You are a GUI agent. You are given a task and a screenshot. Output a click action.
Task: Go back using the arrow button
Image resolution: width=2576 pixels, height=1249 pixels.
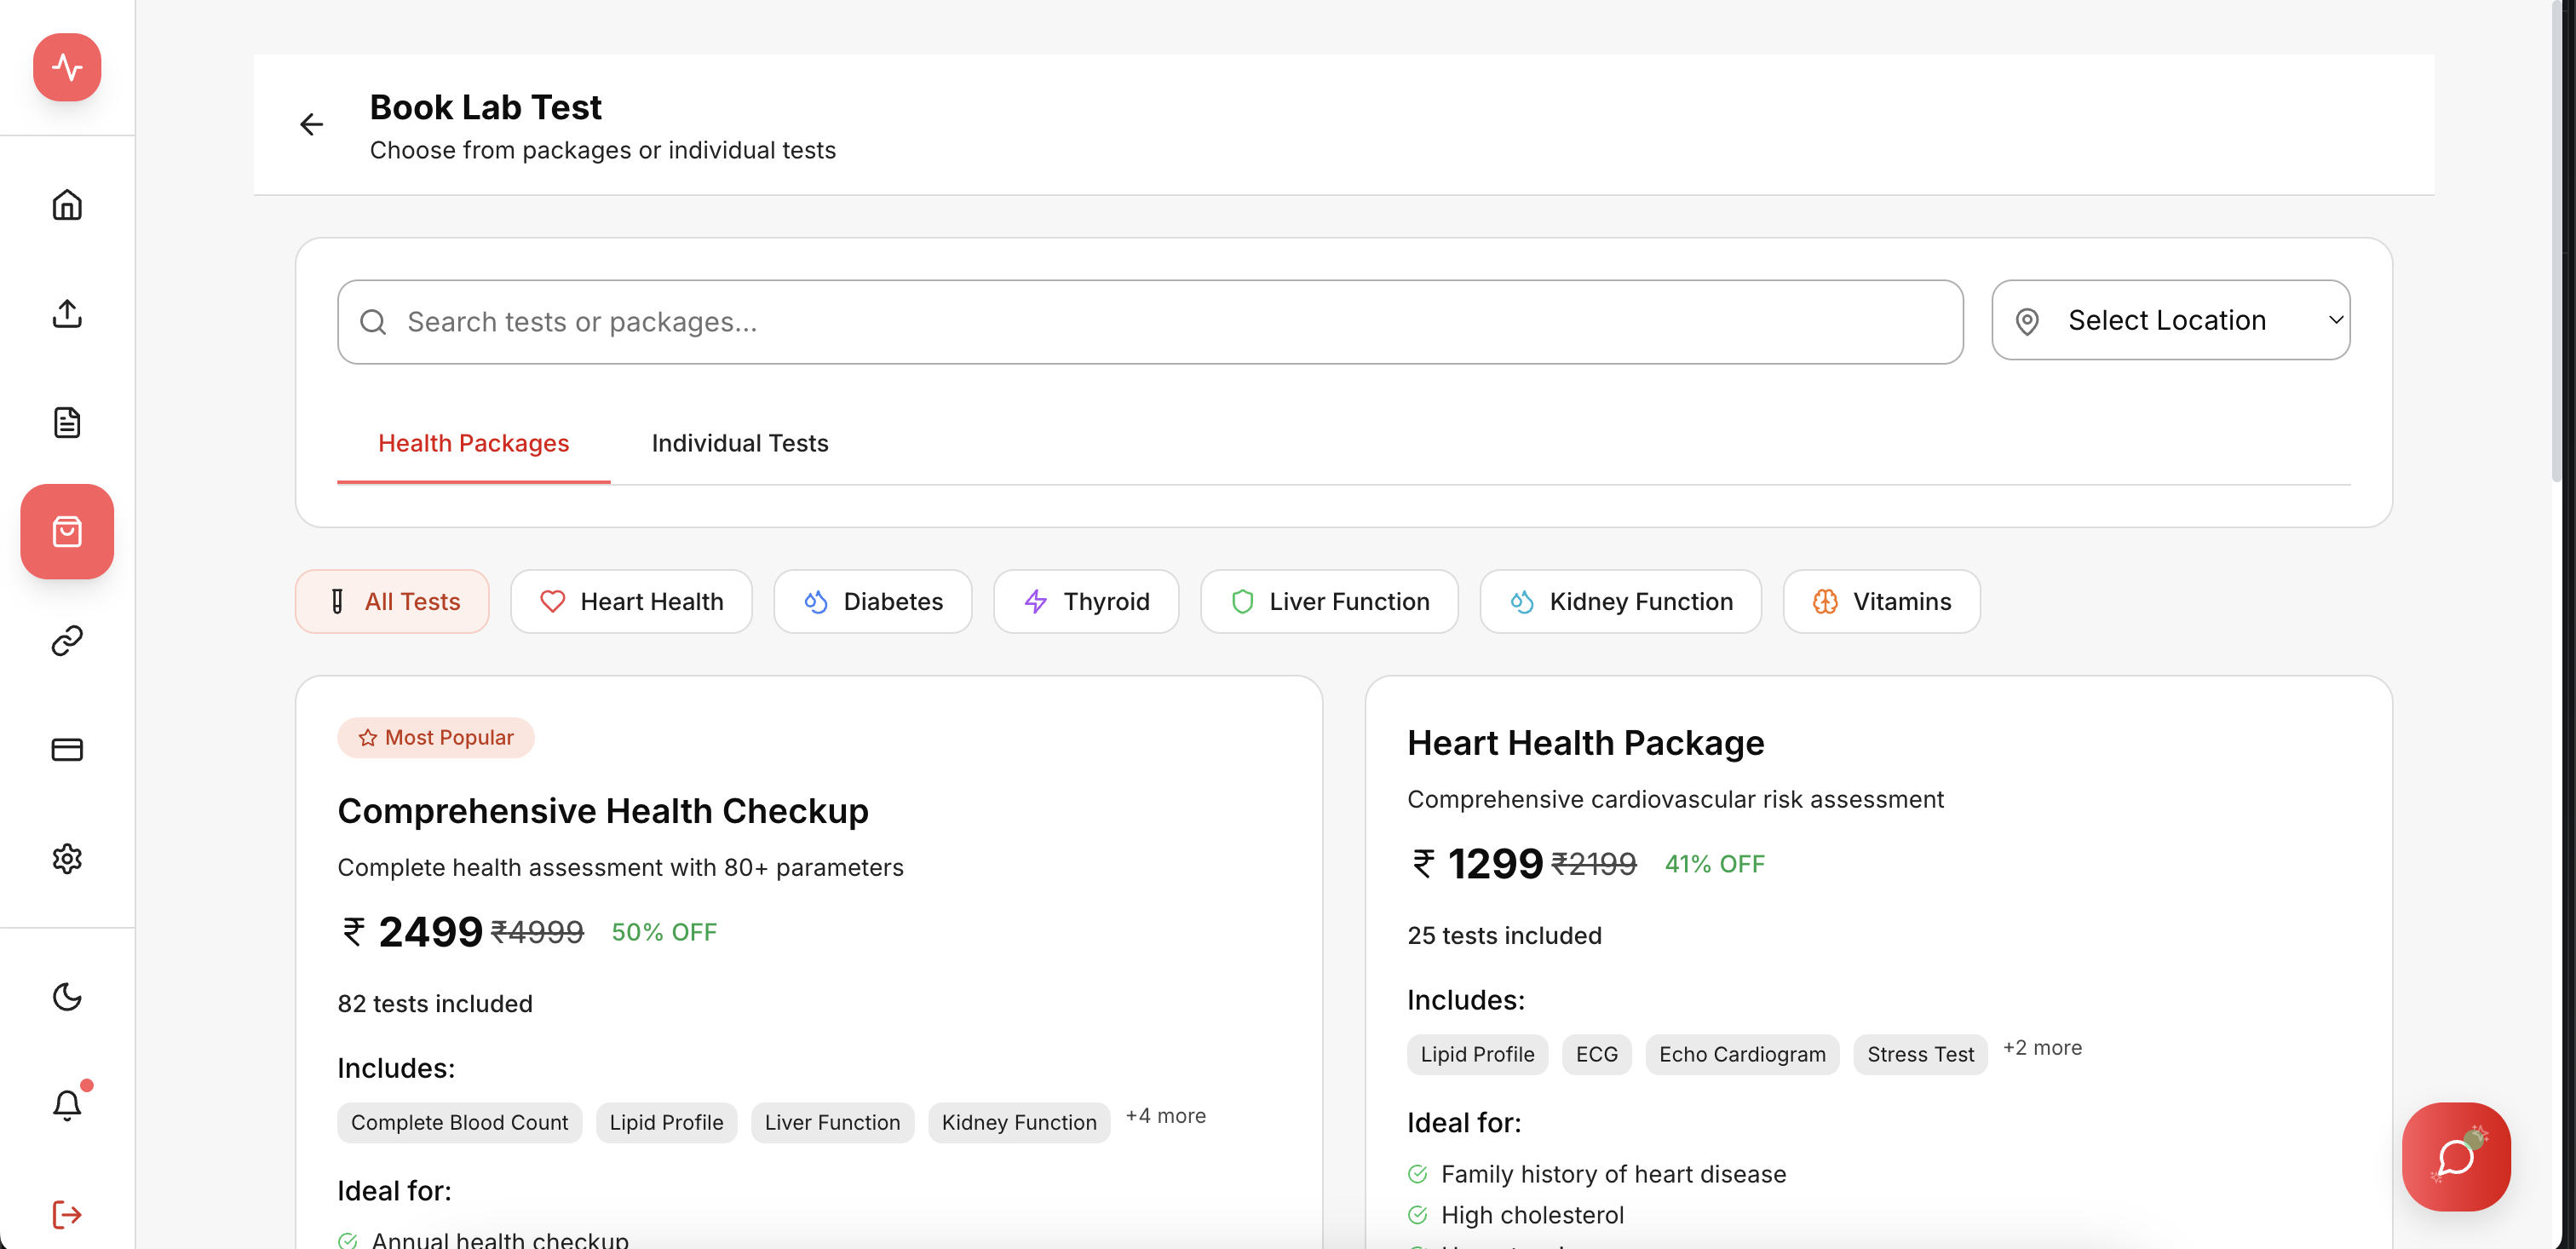pyautogui.click(x=312, y=124)
